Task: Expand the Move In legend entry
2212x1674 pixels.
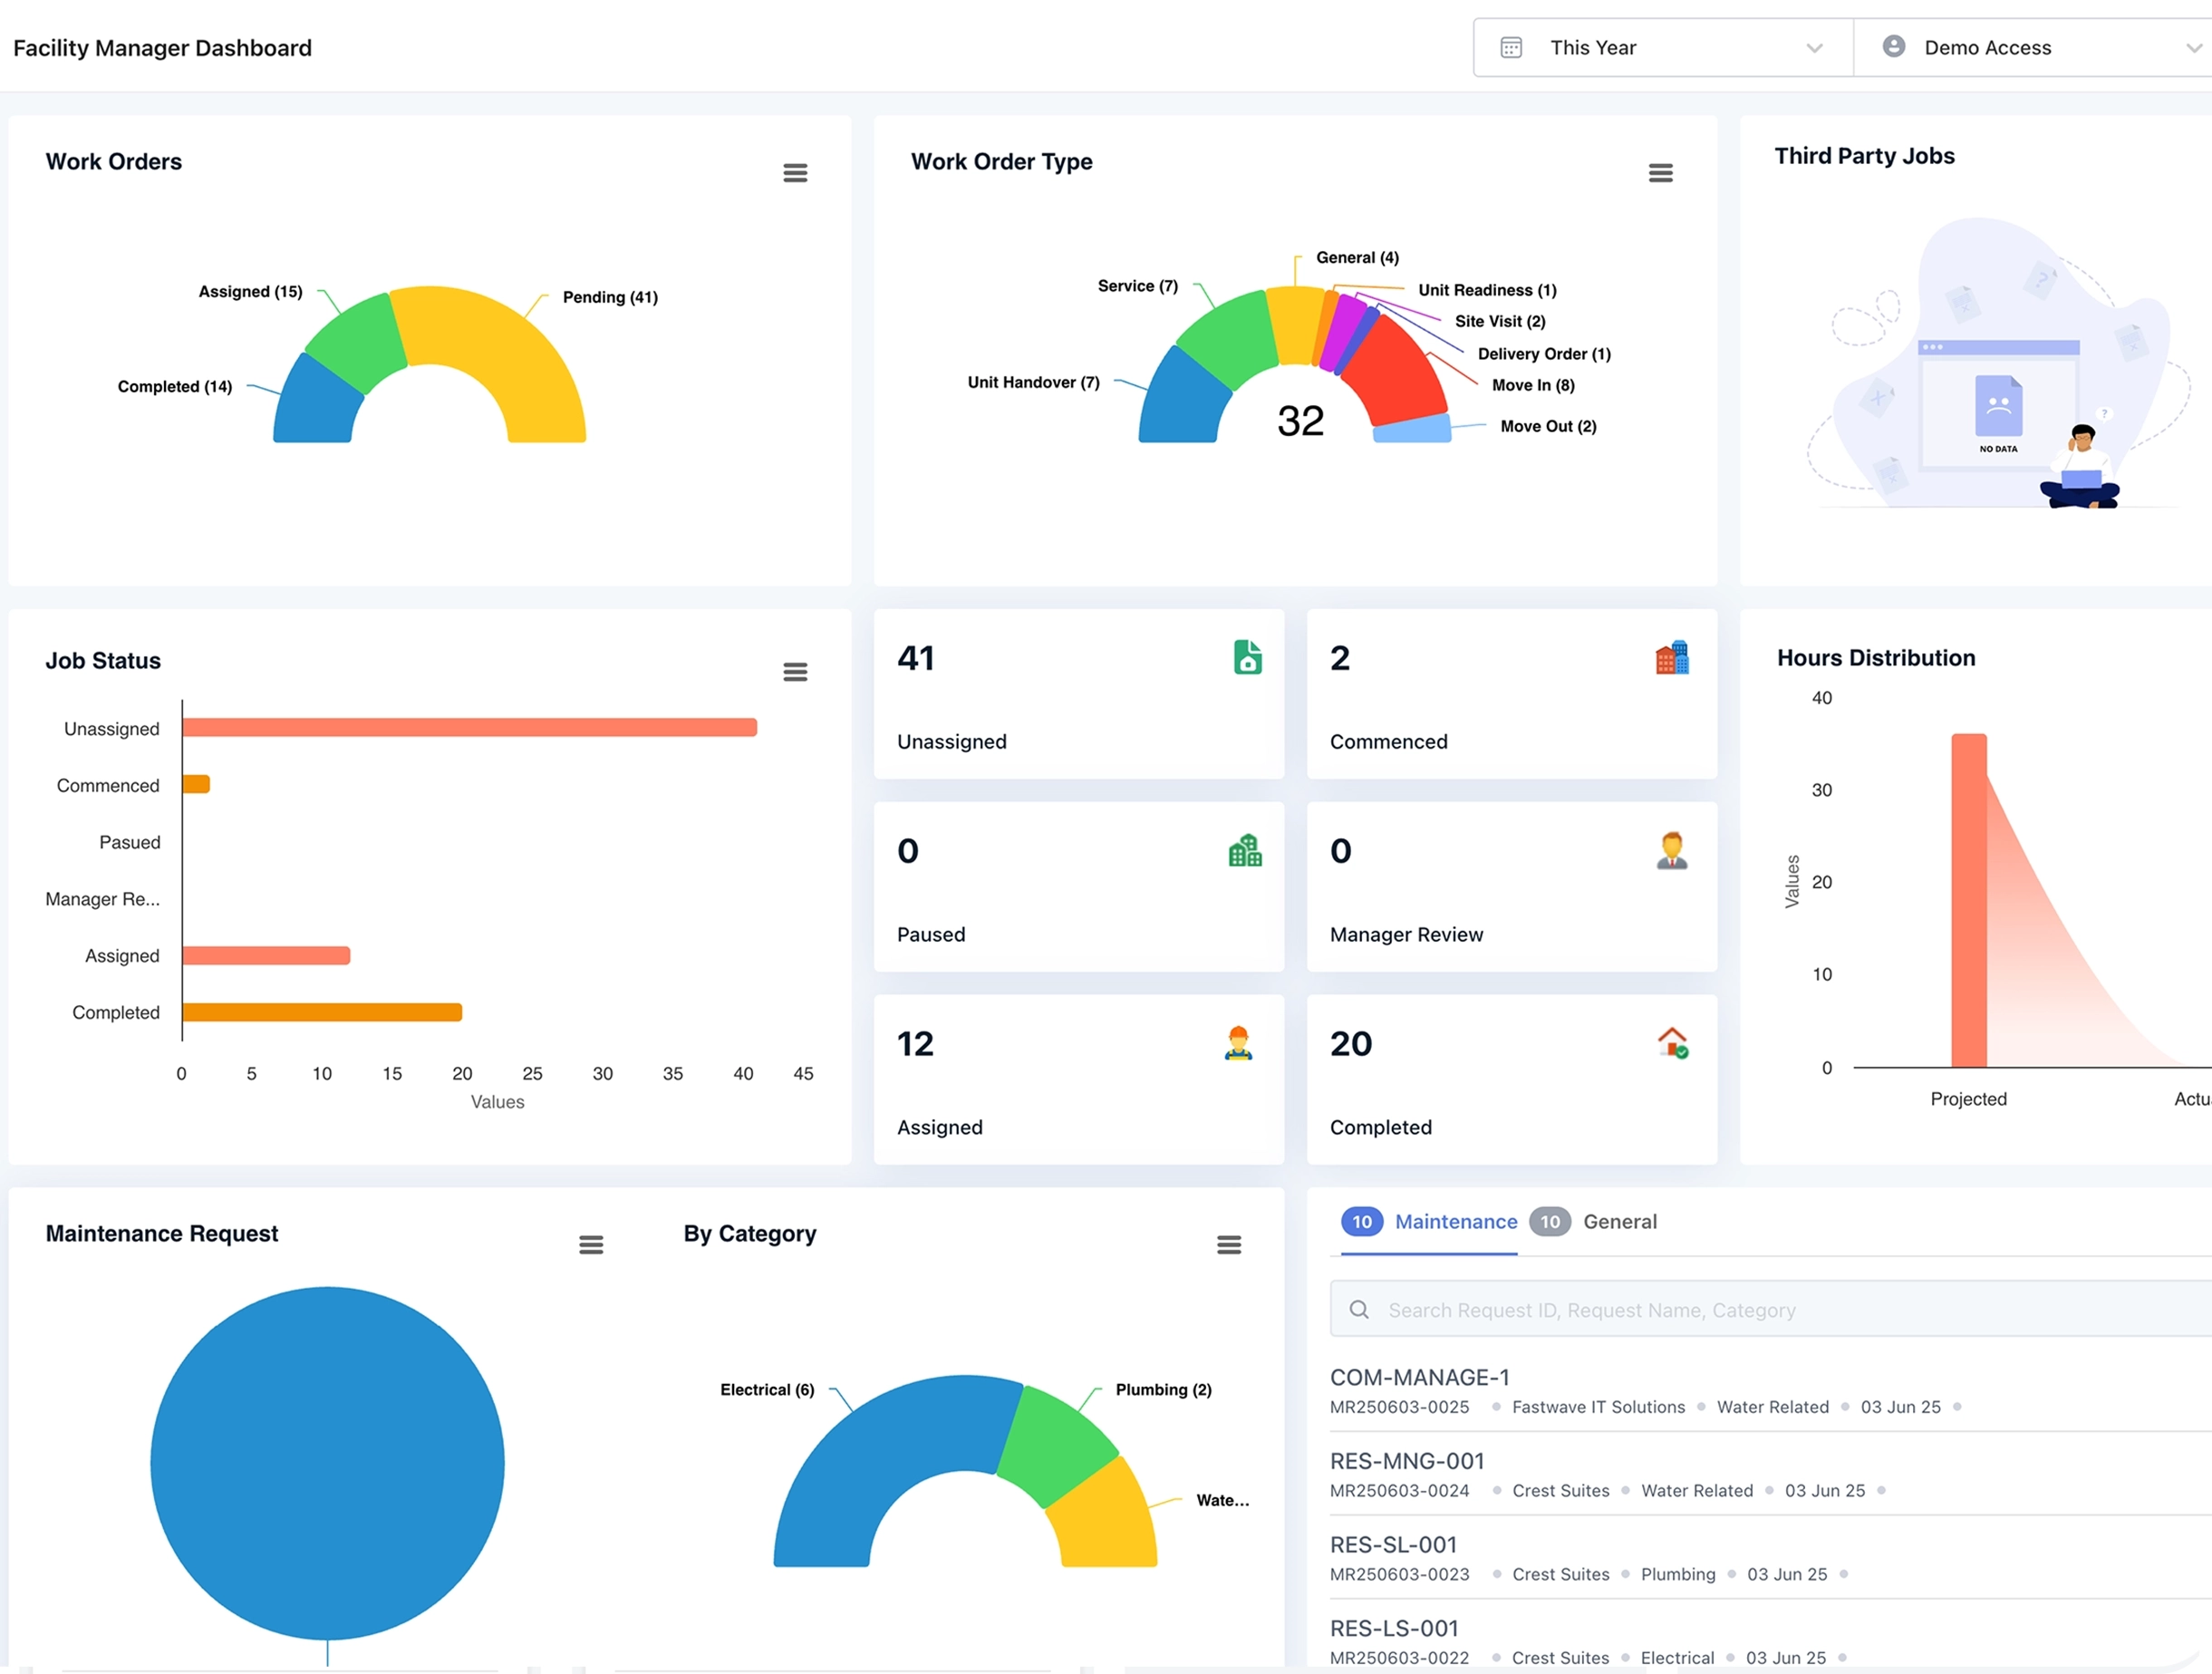Action: click(1532, 385)
